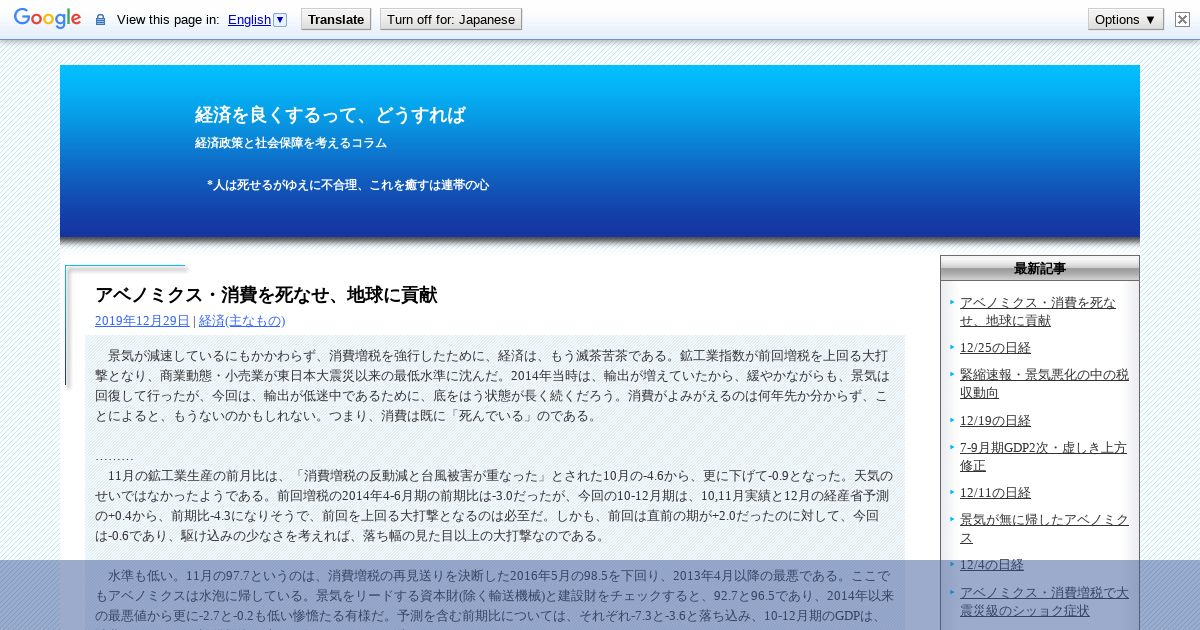This screenshot has height=630, width=1200.
Task: Click the secure lock icon
Action: 100,19
